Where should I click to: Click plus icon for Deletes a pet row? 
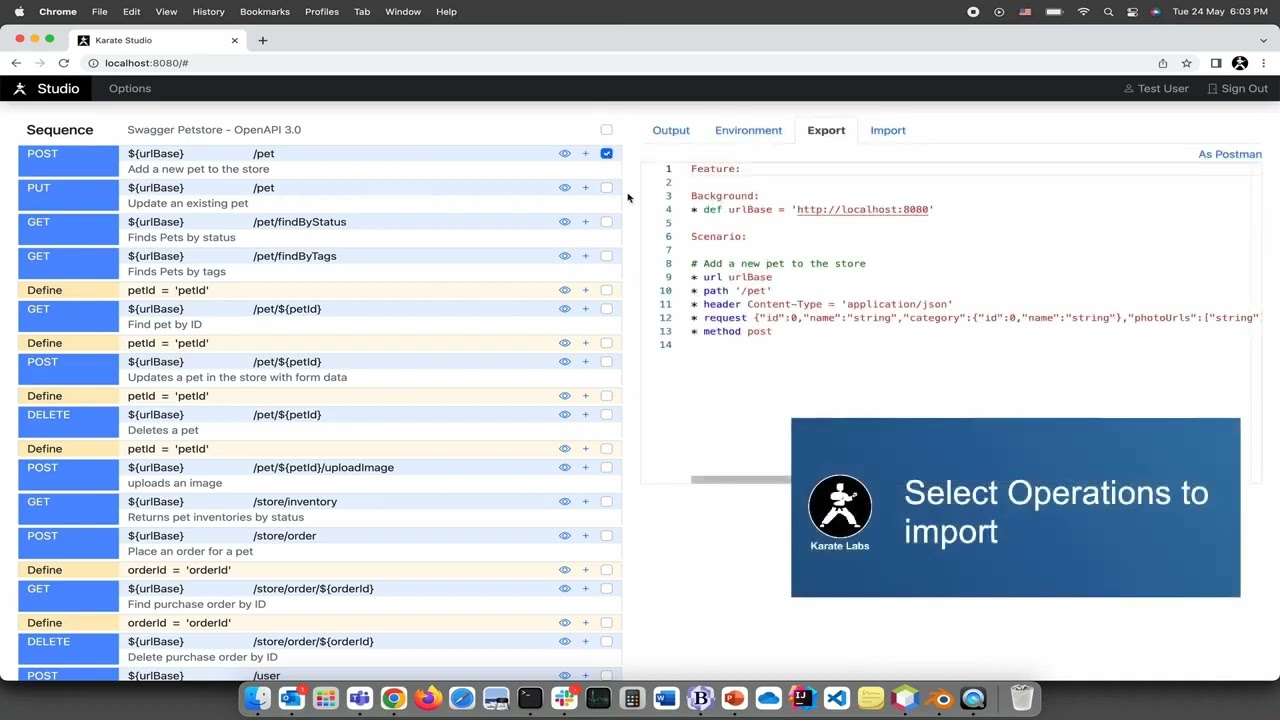click(585, 415)
